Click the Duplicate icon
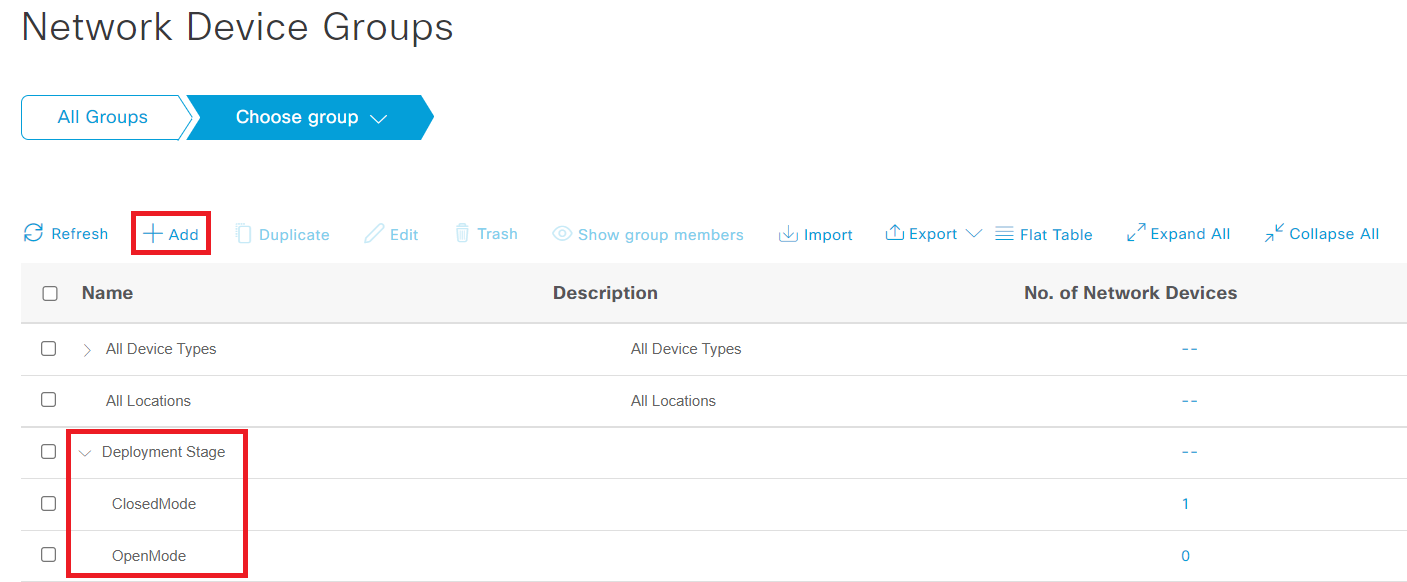Viewport: 1407px width, 582px height. pyautogui.click(x=283, y=234)
